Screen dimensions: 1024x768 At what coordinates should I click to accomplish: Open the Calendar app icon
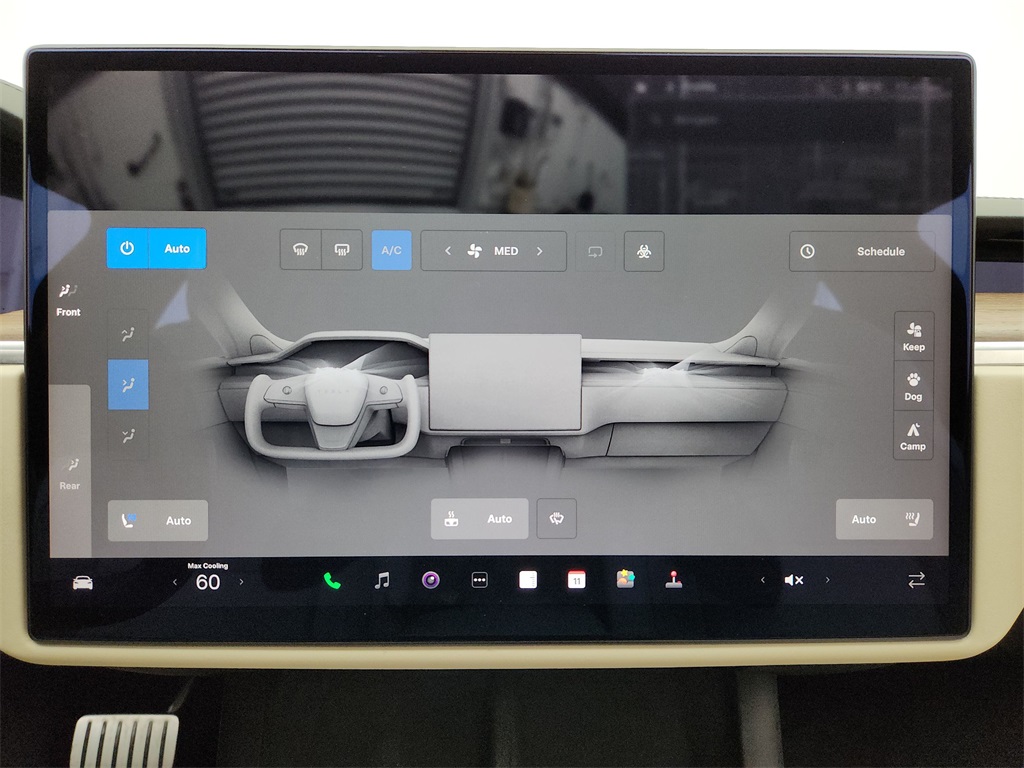(577, 580)
